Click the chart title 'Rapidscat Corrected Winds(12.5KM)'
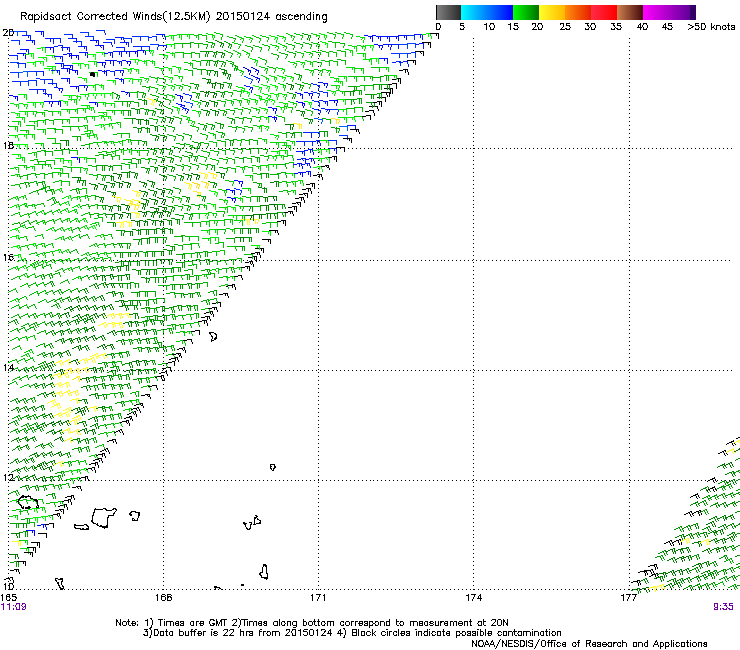 click(x=115, y=17)
